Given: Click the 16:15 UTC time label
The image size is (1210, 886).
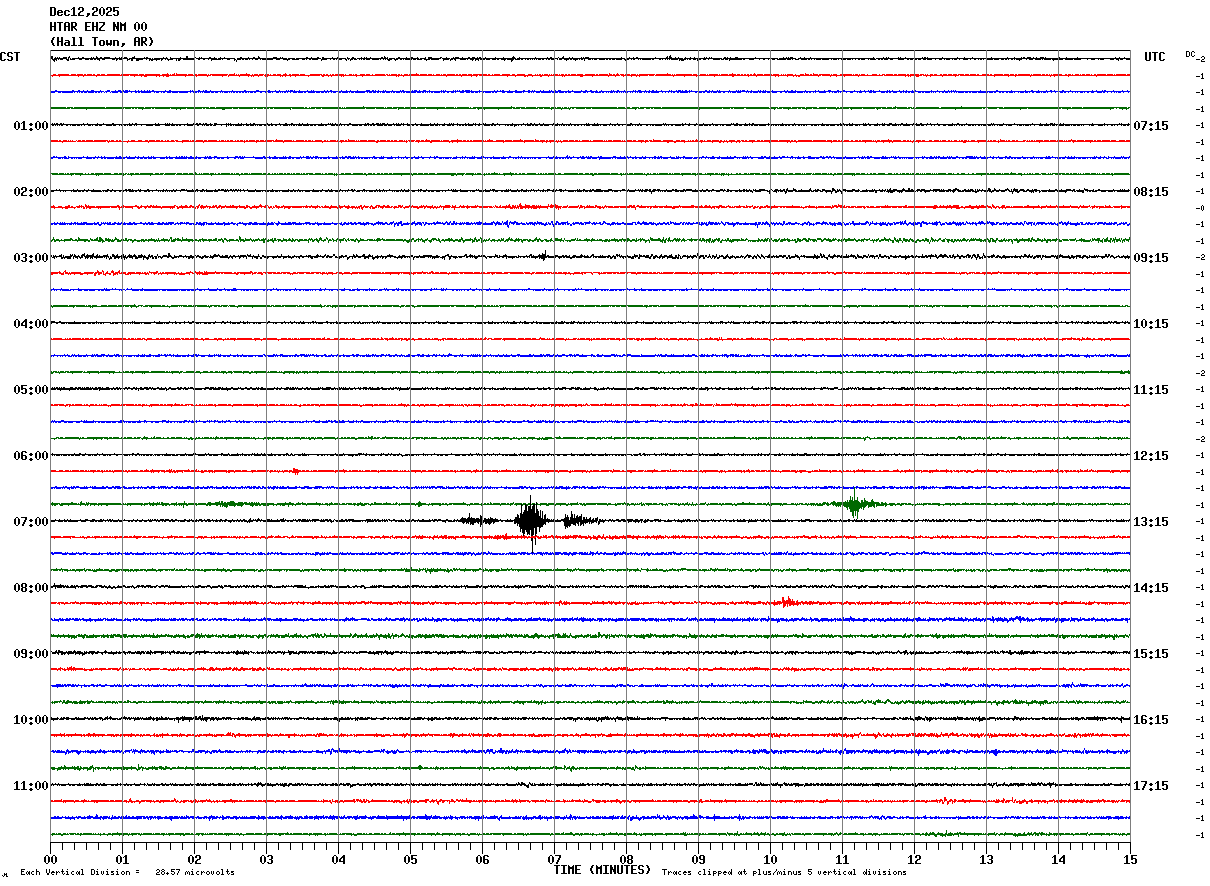Looking at the screenshot, I should coord(1151,720).
